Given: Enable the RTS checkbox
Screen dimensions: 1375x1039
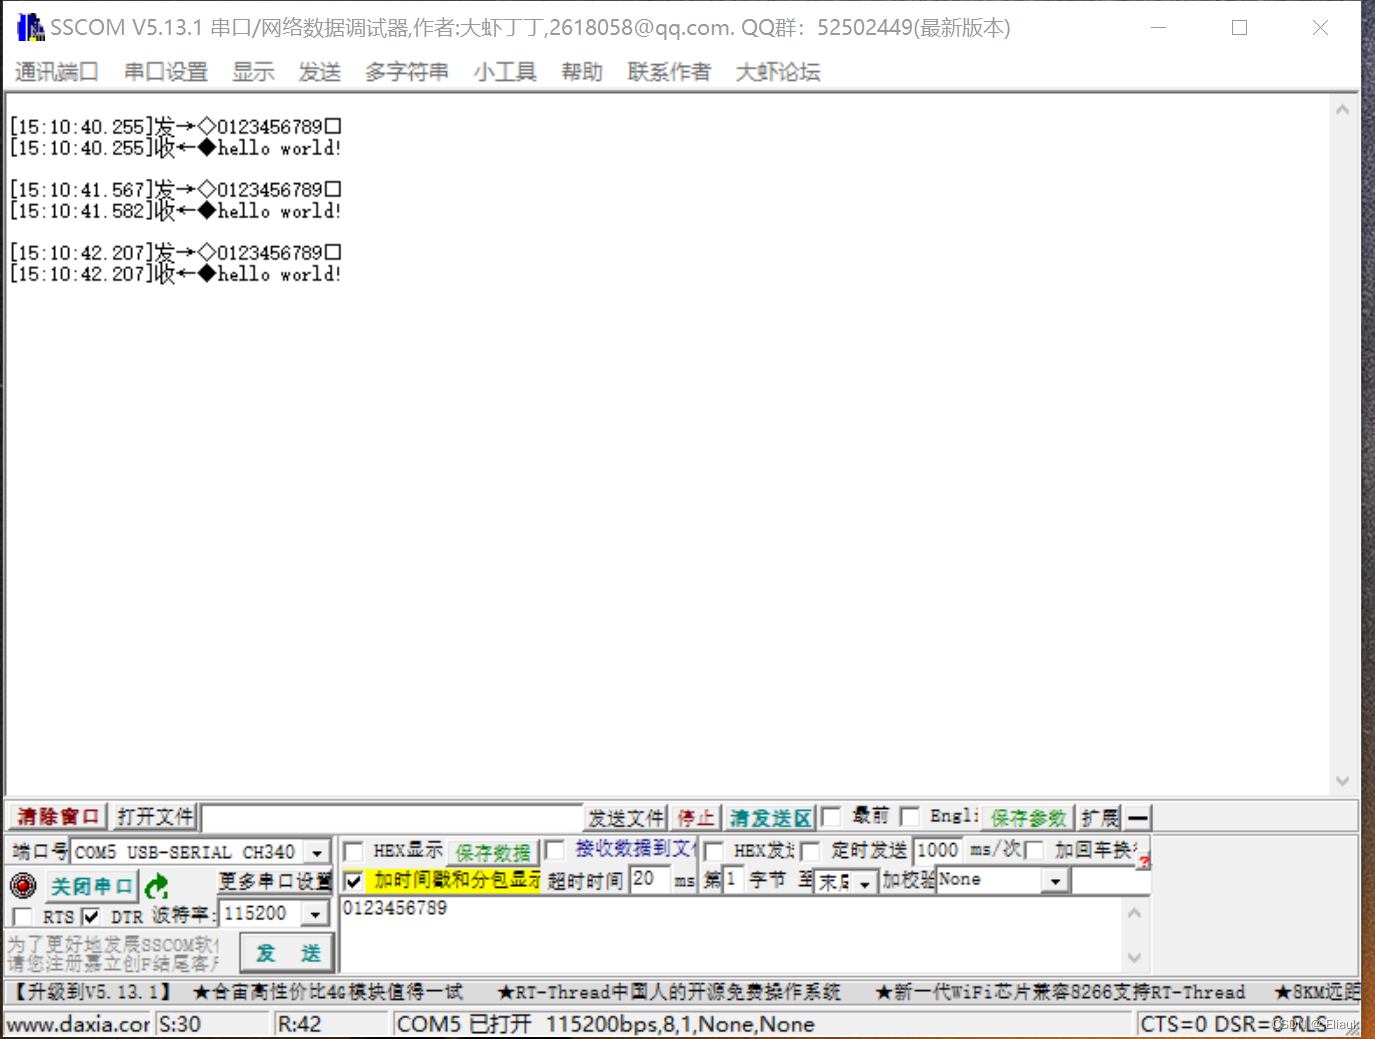Looking at the screenshot, I should pyautogui.click(x=22, y=916).
